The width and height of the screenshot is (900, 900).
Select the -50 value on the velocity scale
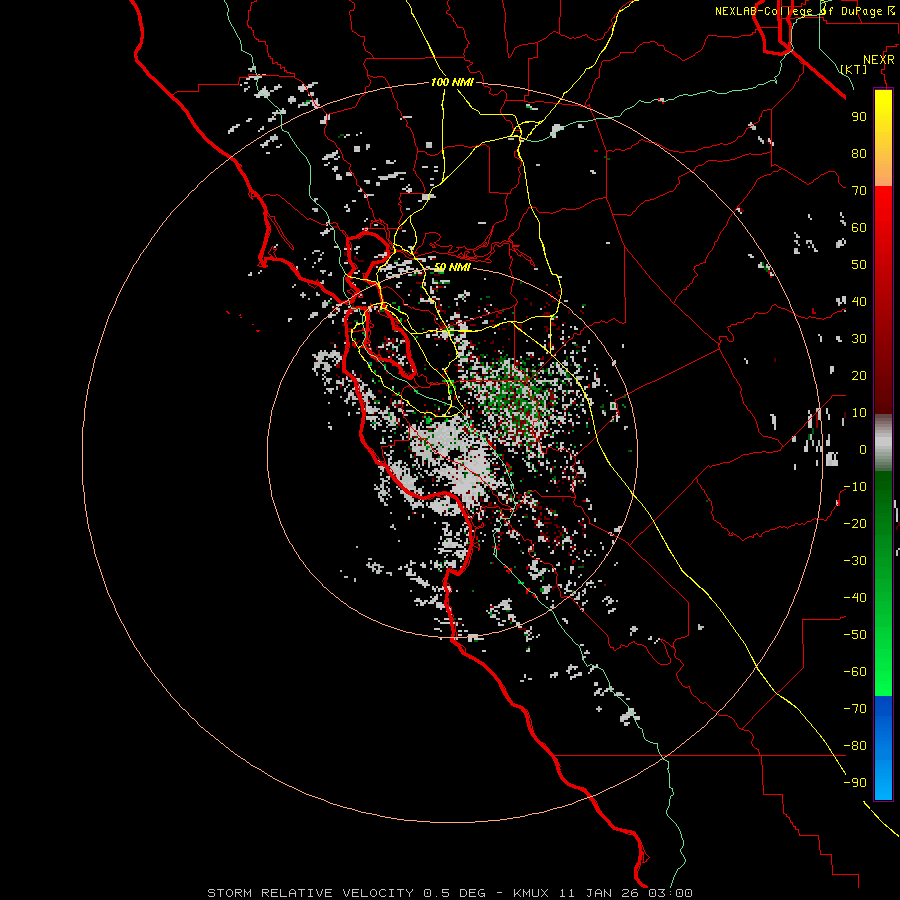click(x=855, y=635)
